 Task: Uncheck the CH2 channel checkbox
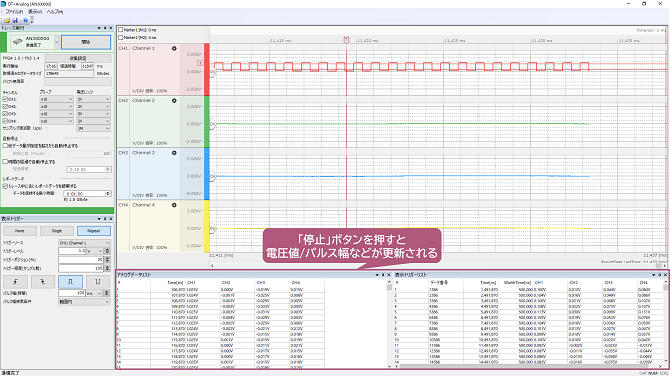(5, 106)
